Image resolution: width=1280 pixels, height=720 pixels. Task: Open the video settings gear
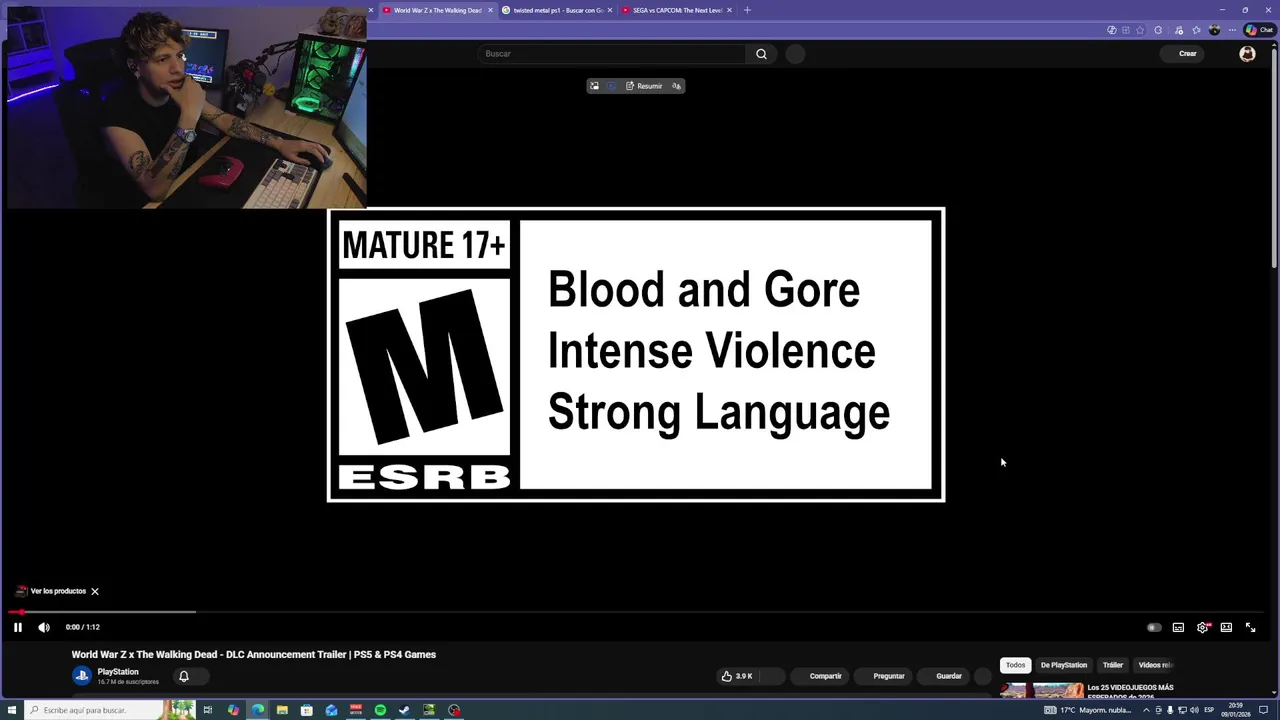point(1203,627)
